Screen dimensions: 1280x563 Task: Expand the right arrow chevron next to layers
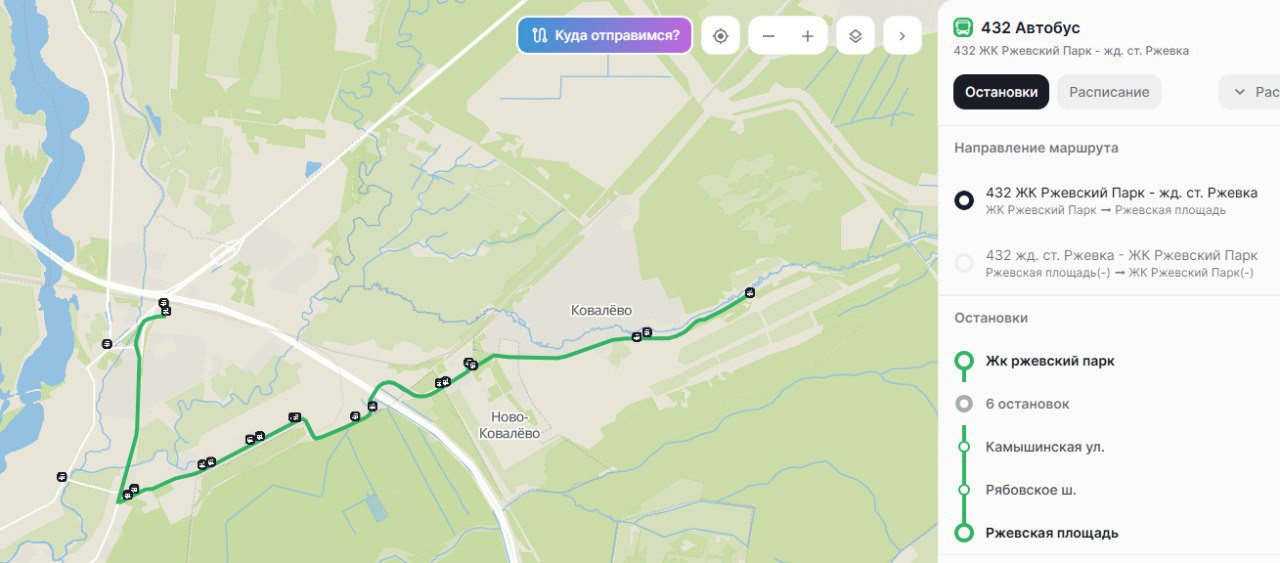[x=902, y=36]
